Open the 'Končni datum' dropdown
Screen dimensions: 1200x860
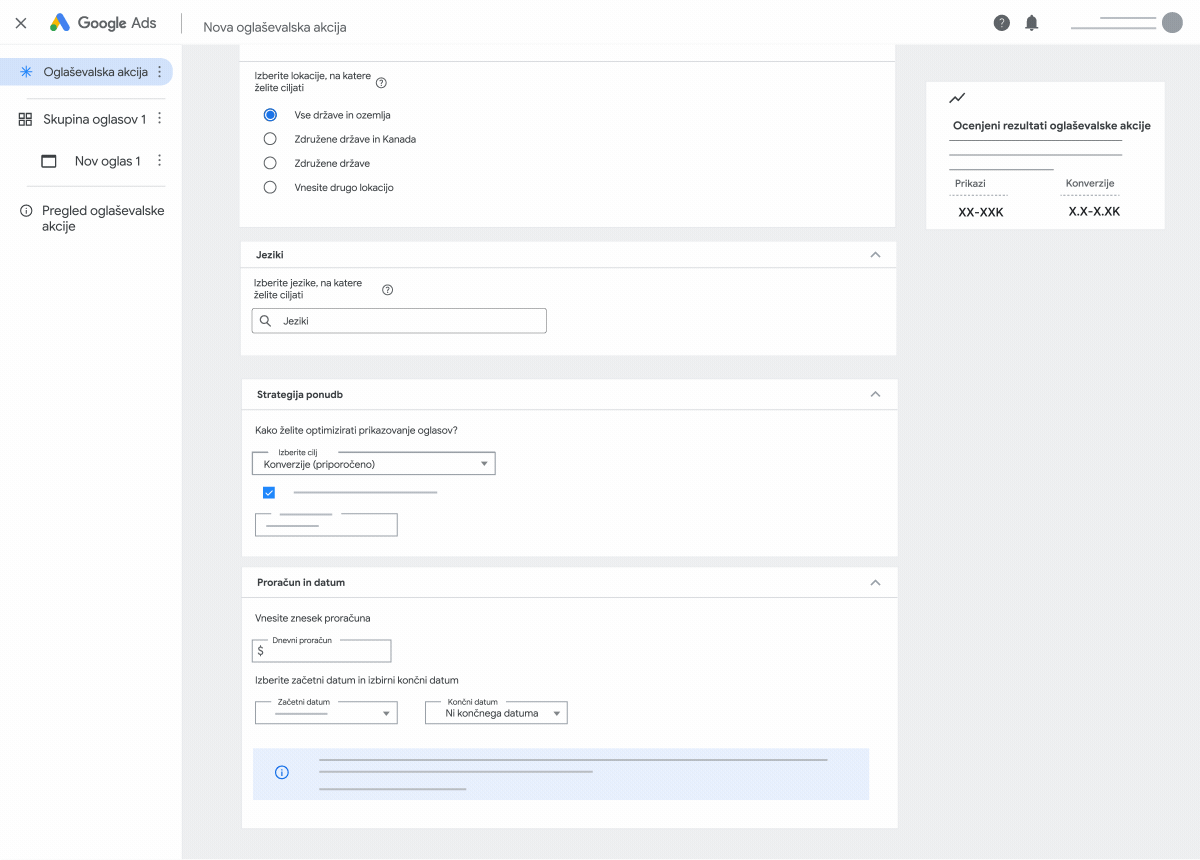click(x=496, y=713)
